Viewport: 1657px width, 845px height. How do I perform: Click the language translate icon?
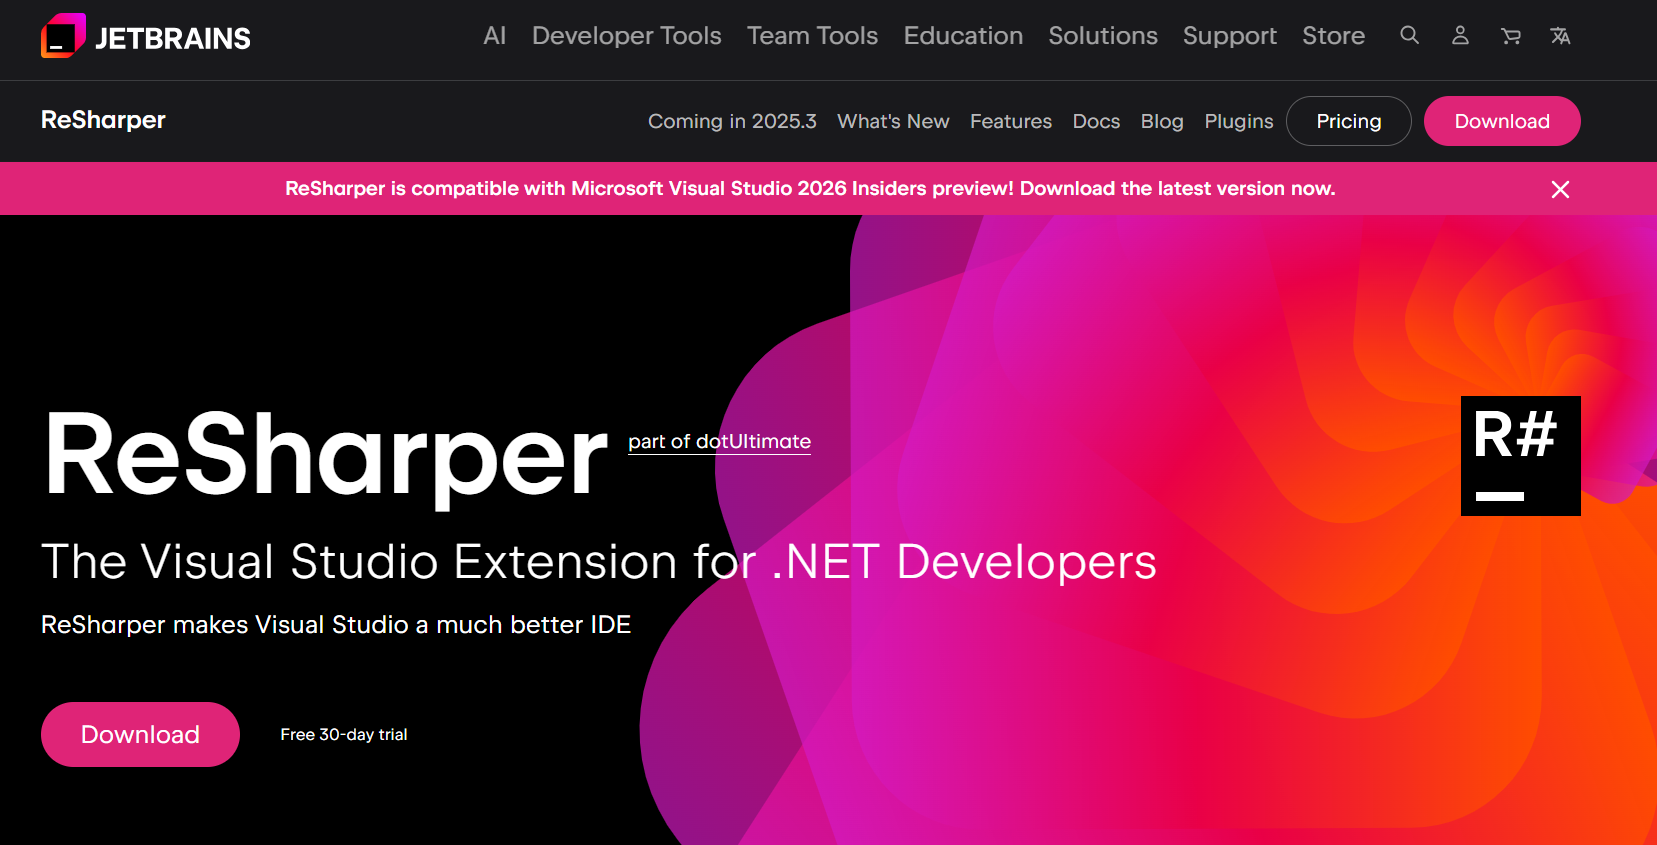[1560, 36]
